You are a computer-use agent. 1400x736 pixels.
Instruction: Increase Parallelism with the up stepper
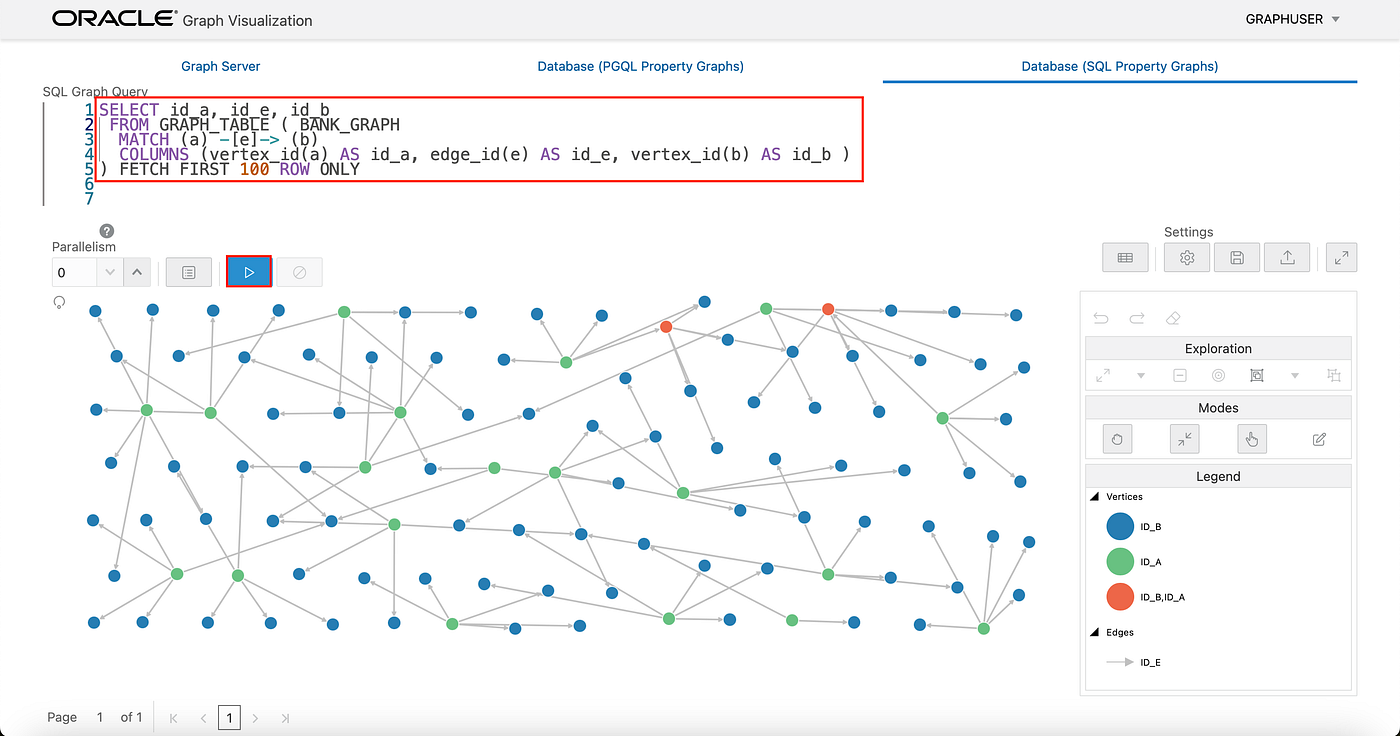click(x=137, y=271)
